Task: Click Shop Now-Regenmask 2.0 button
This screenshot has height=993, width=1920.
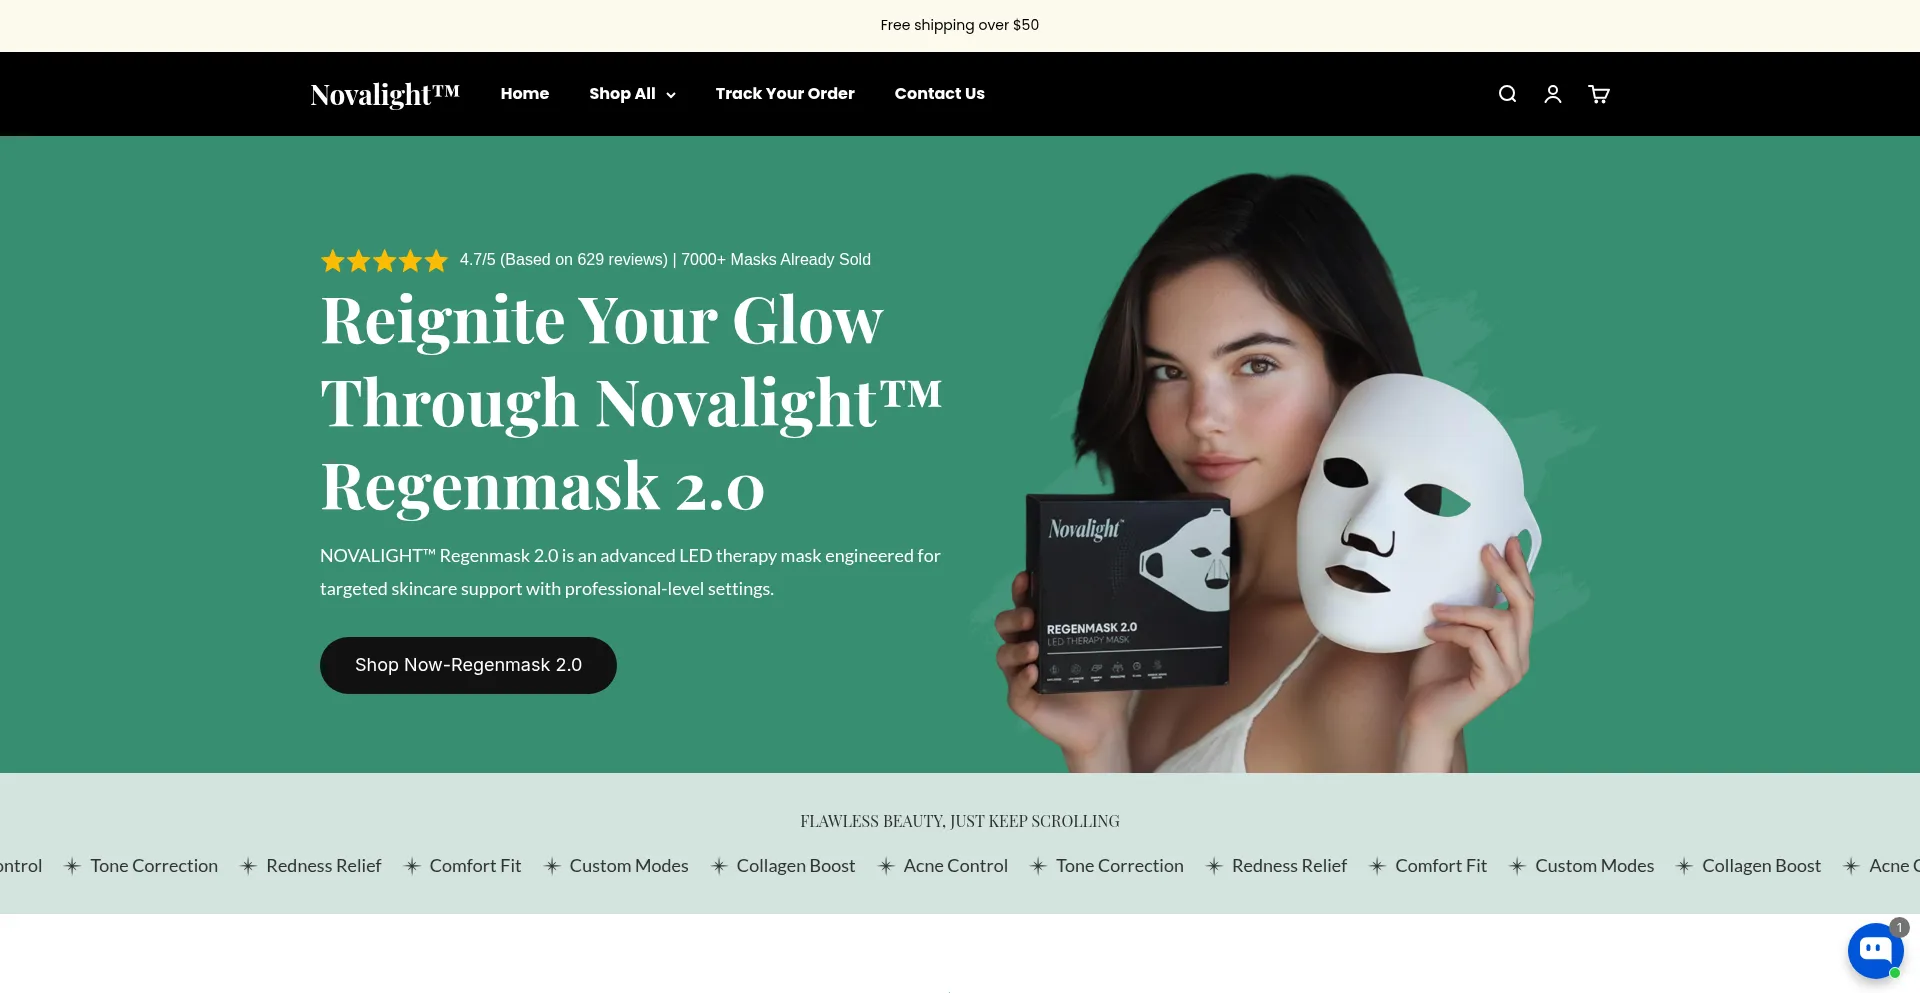Action: 468,665
